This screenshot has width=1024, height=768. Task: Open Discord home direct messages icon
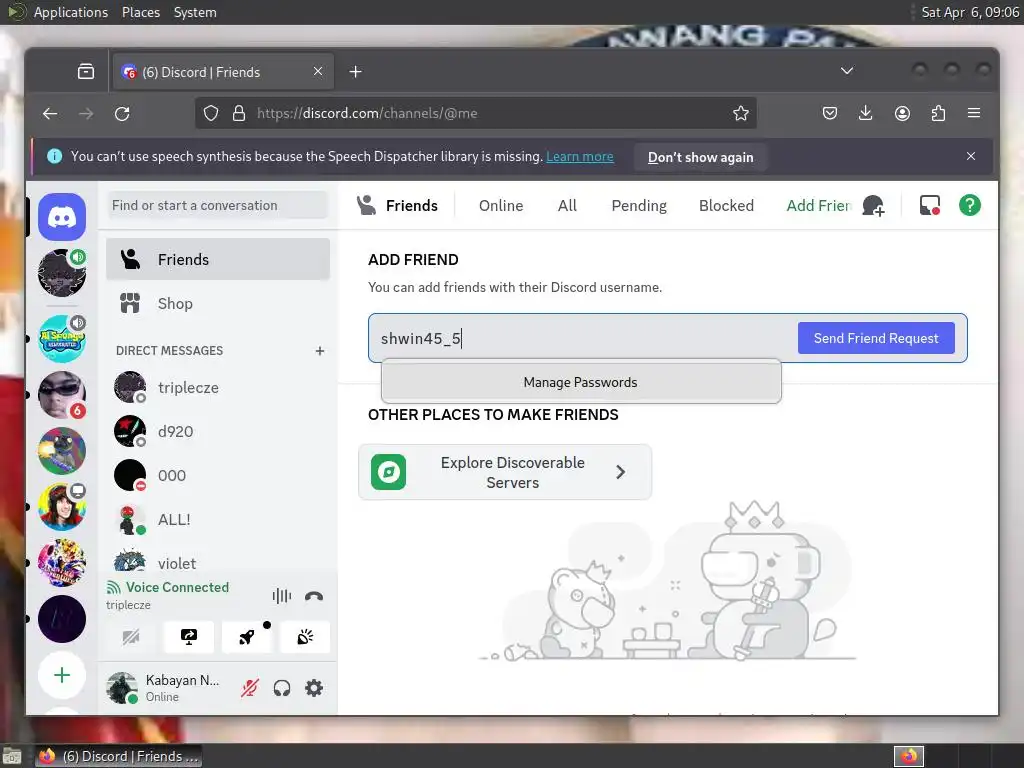point(62,217)
